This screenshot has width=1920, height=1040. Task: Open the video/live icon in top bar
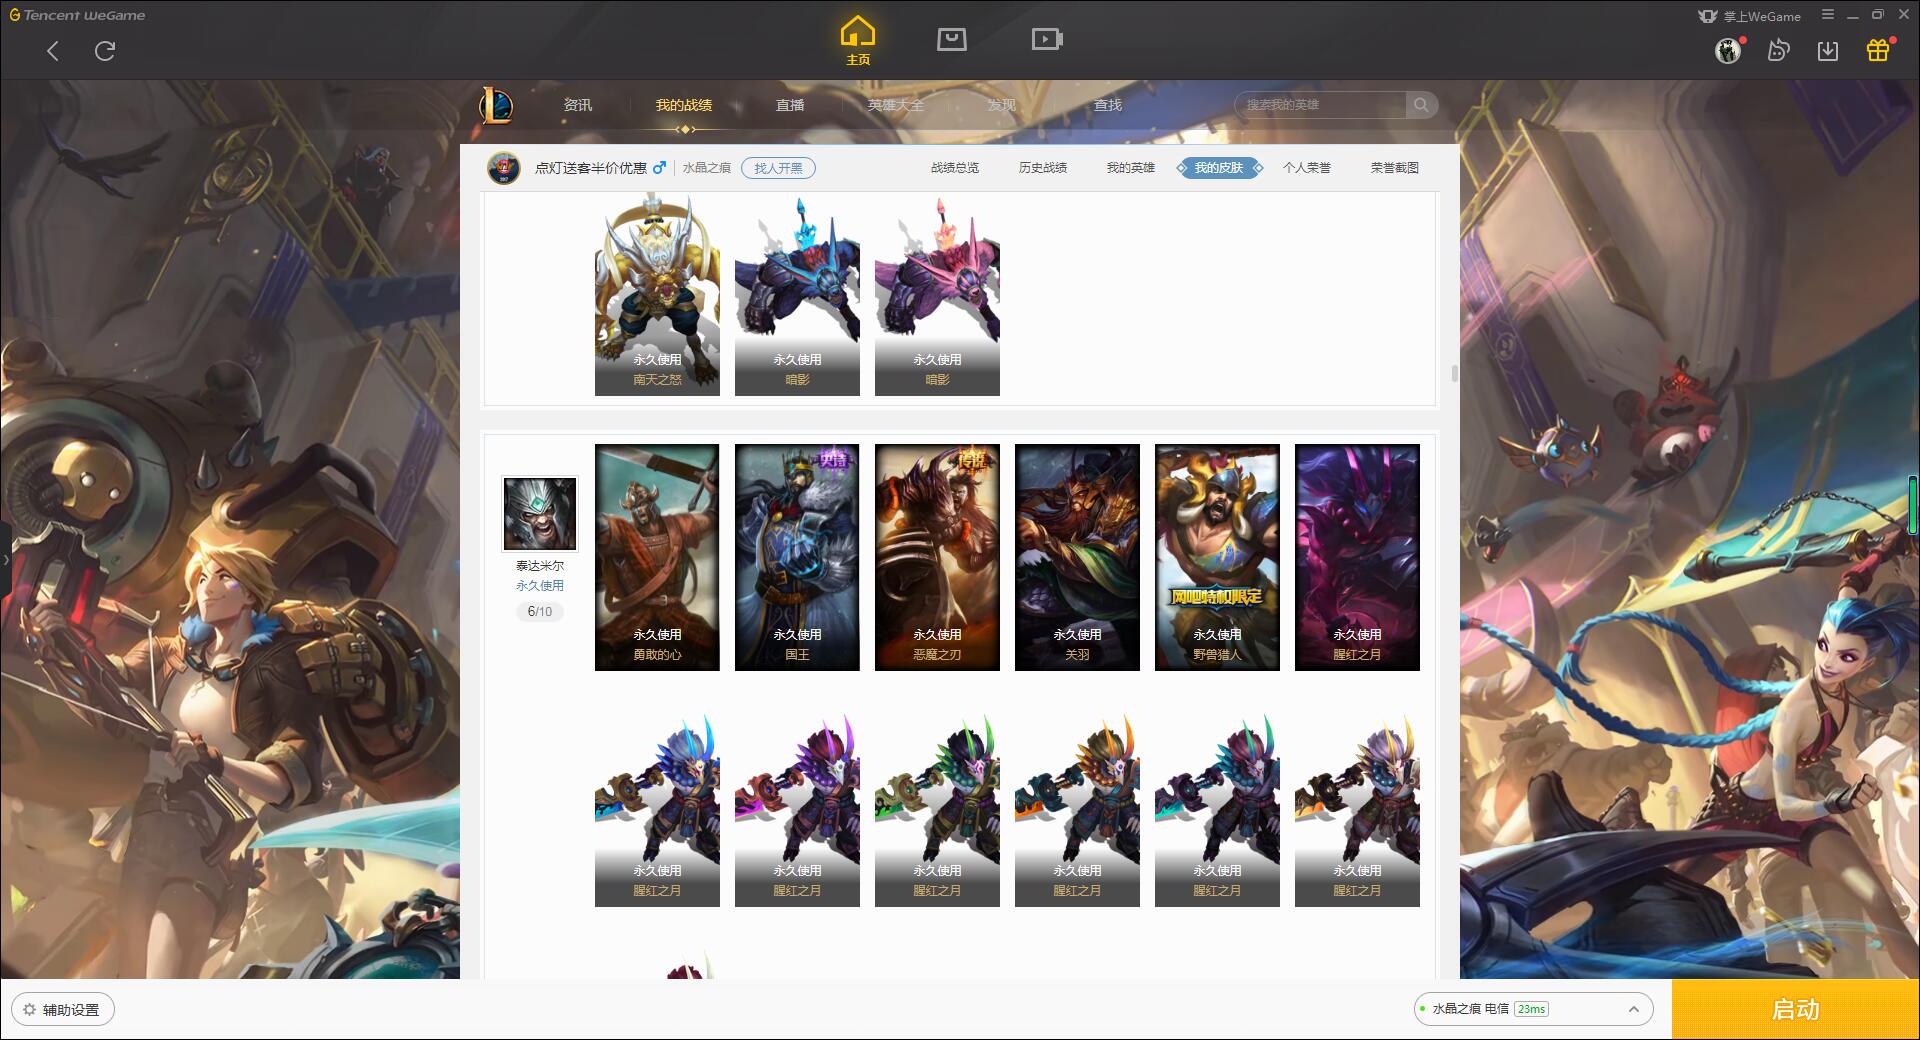[x=1047, y=39]
